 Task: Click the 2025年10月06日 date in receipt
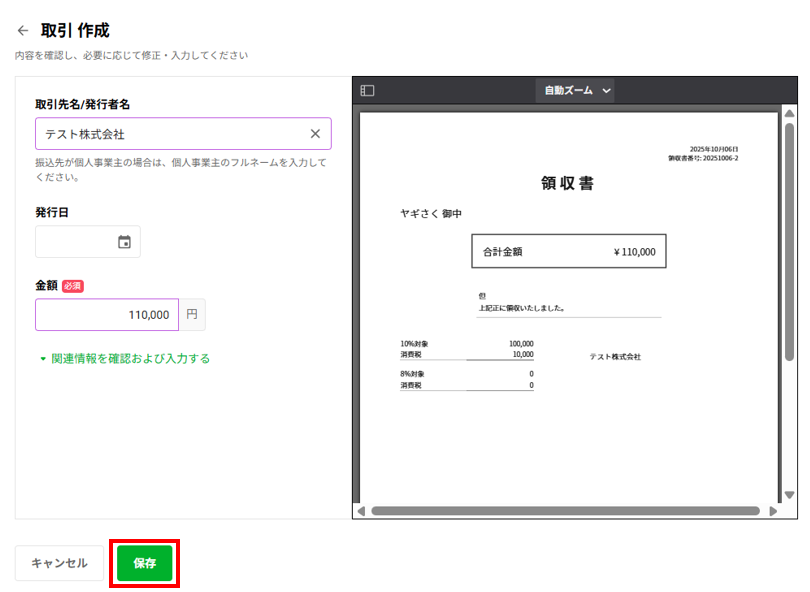click(x=714, y=149)
